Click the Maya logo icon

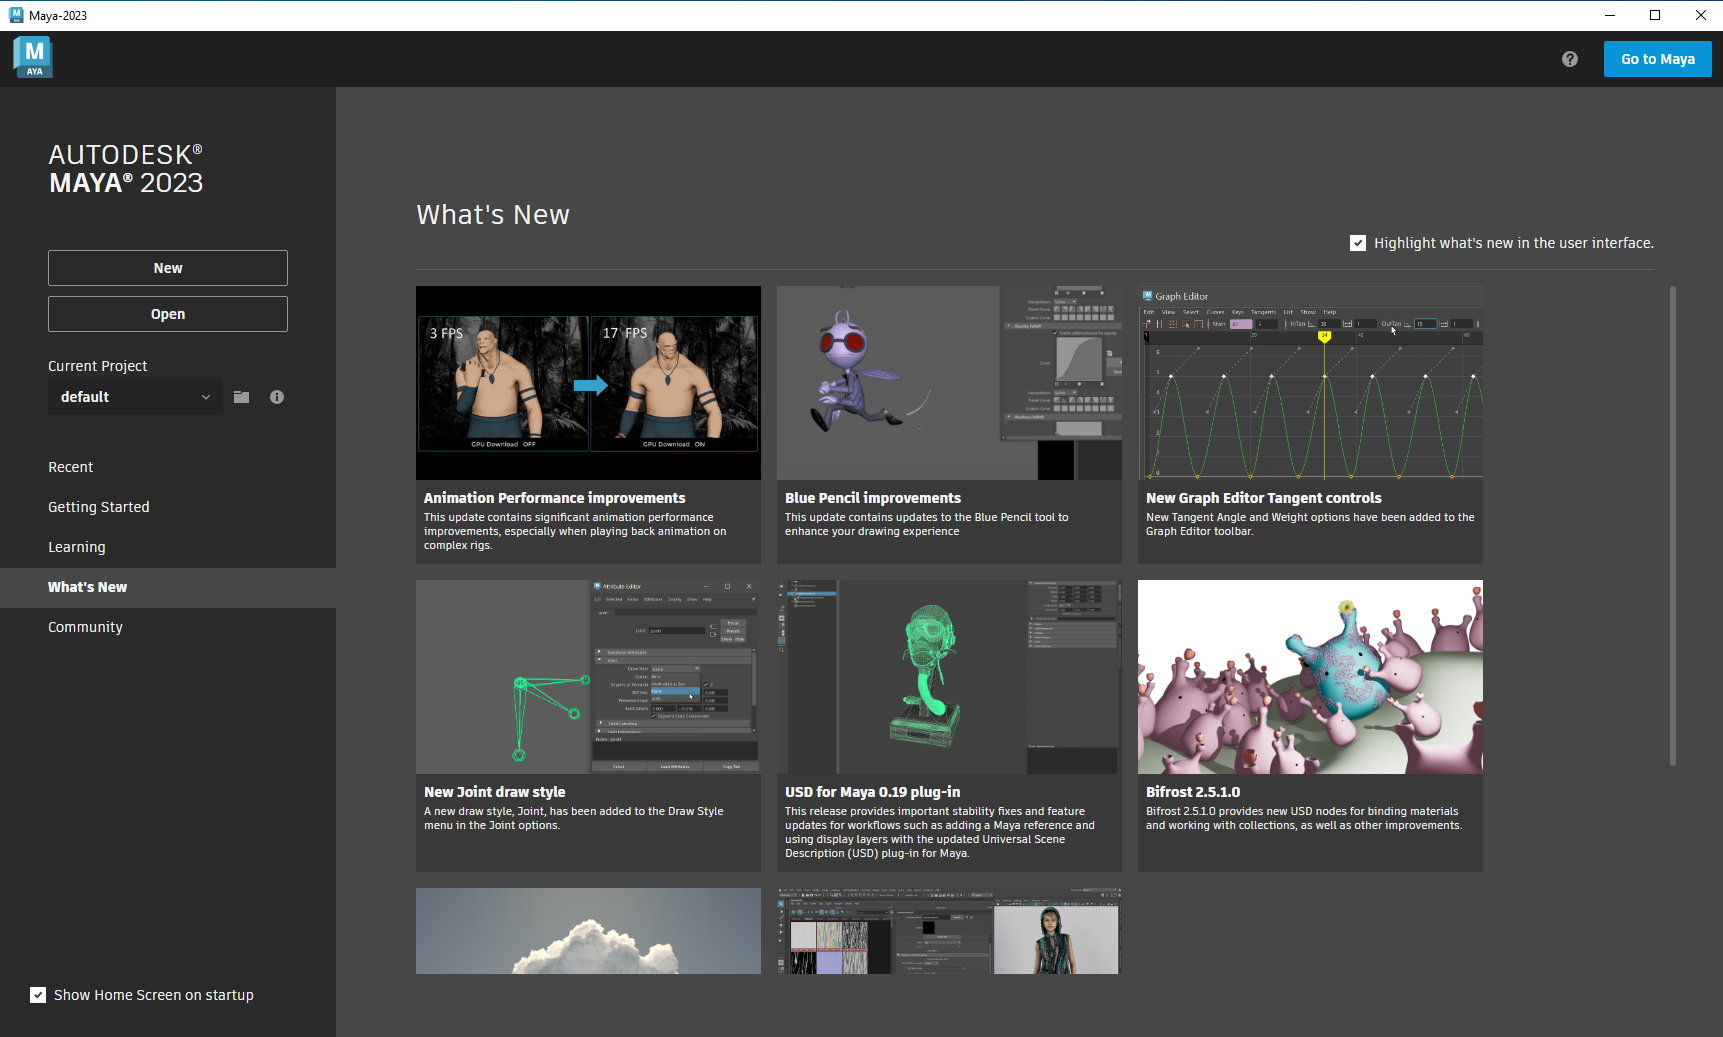pyautogui.click(x=34, y=57)
